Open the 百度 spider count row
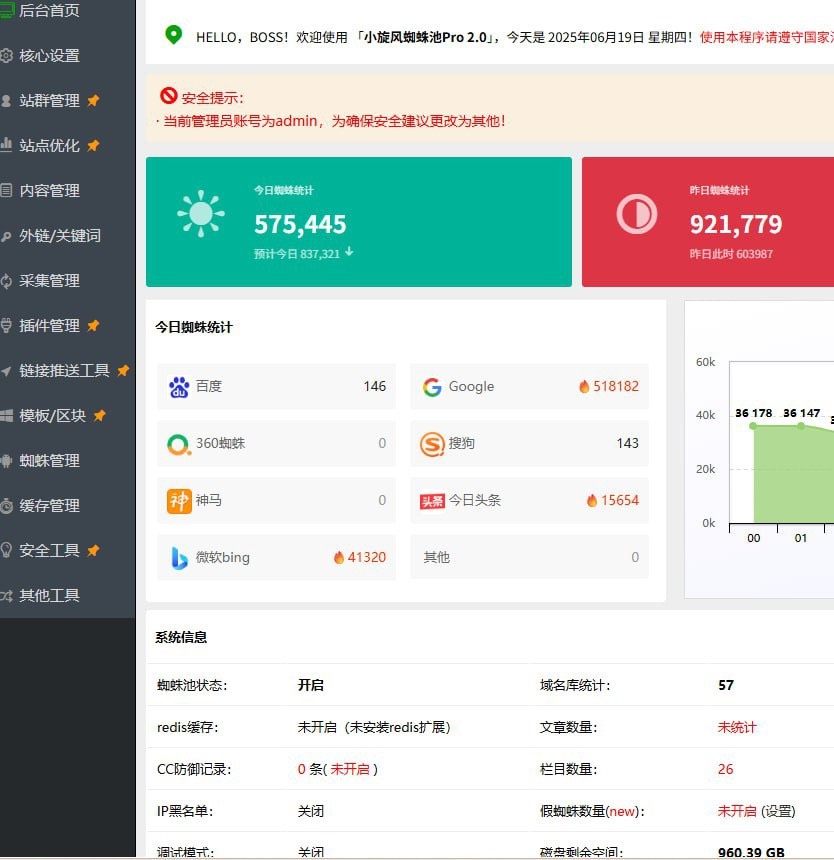This screenshot has width=834, height=860. tap(276, 387)
